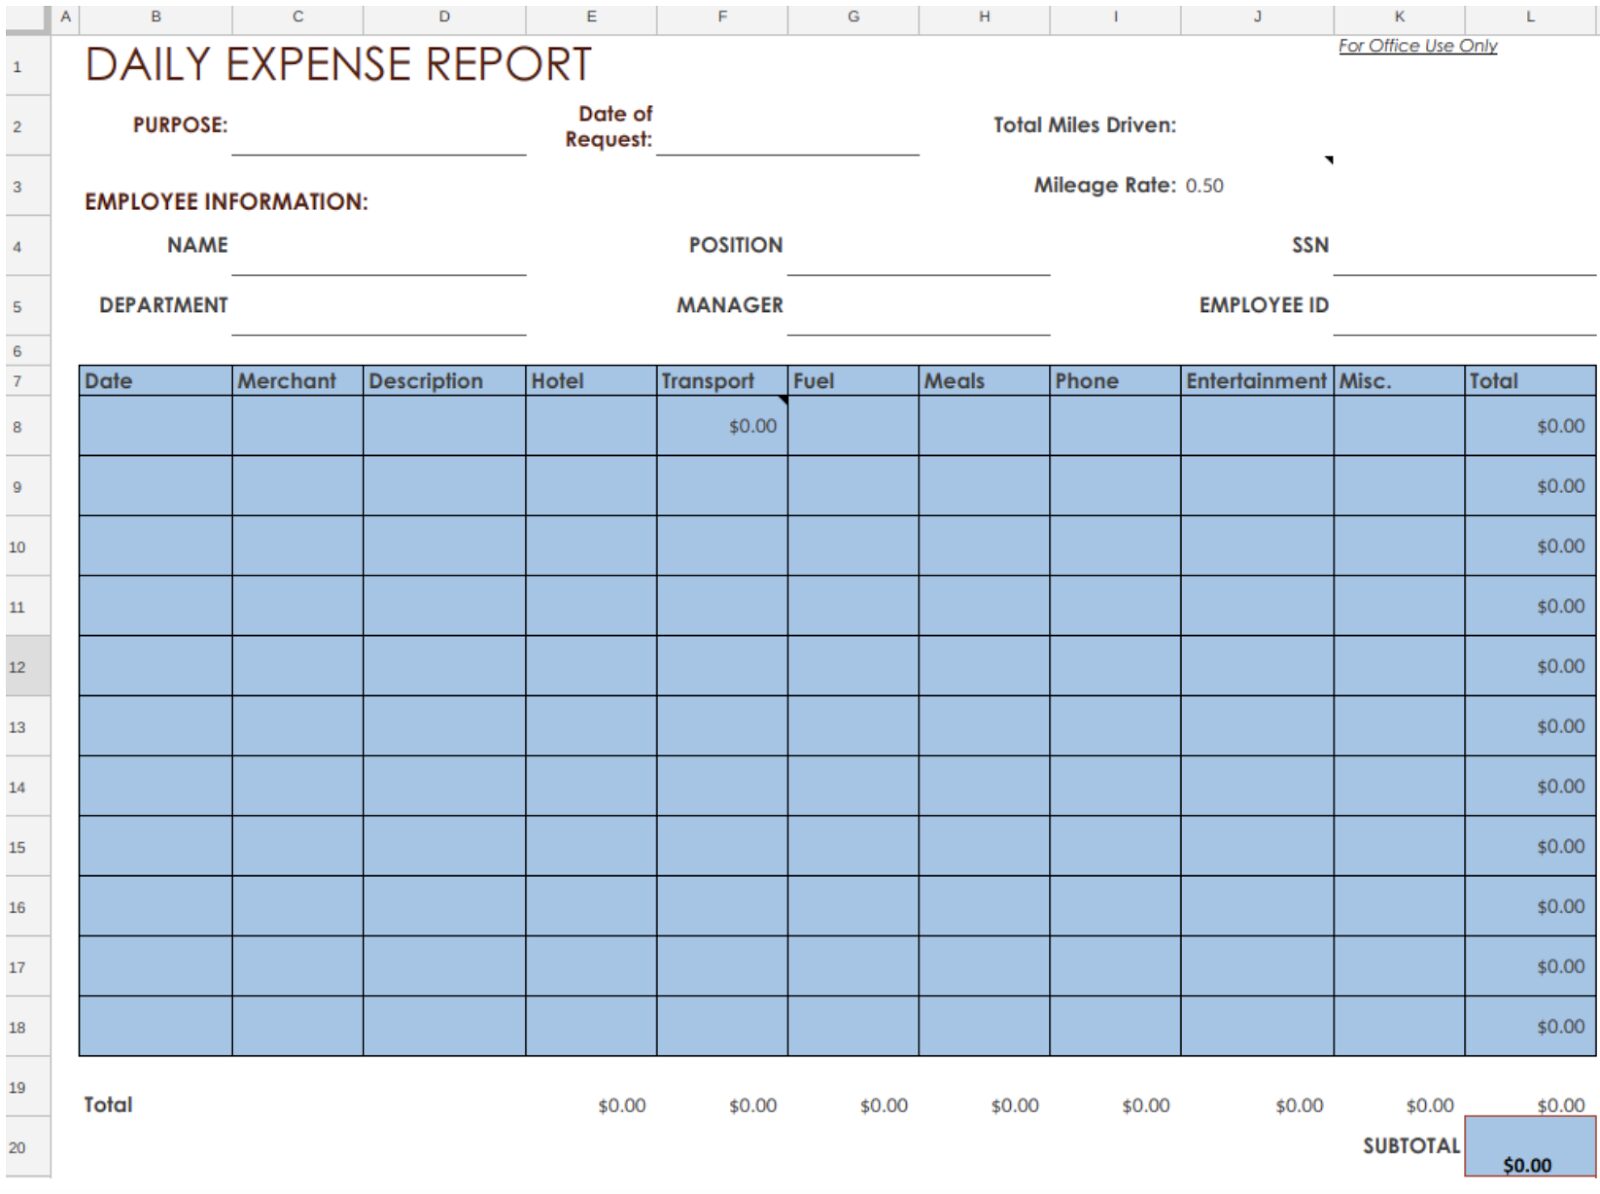Select the Misc. header cell
The width and height of the screenshot is (1600, 1194).
(x=1399, y=381)
